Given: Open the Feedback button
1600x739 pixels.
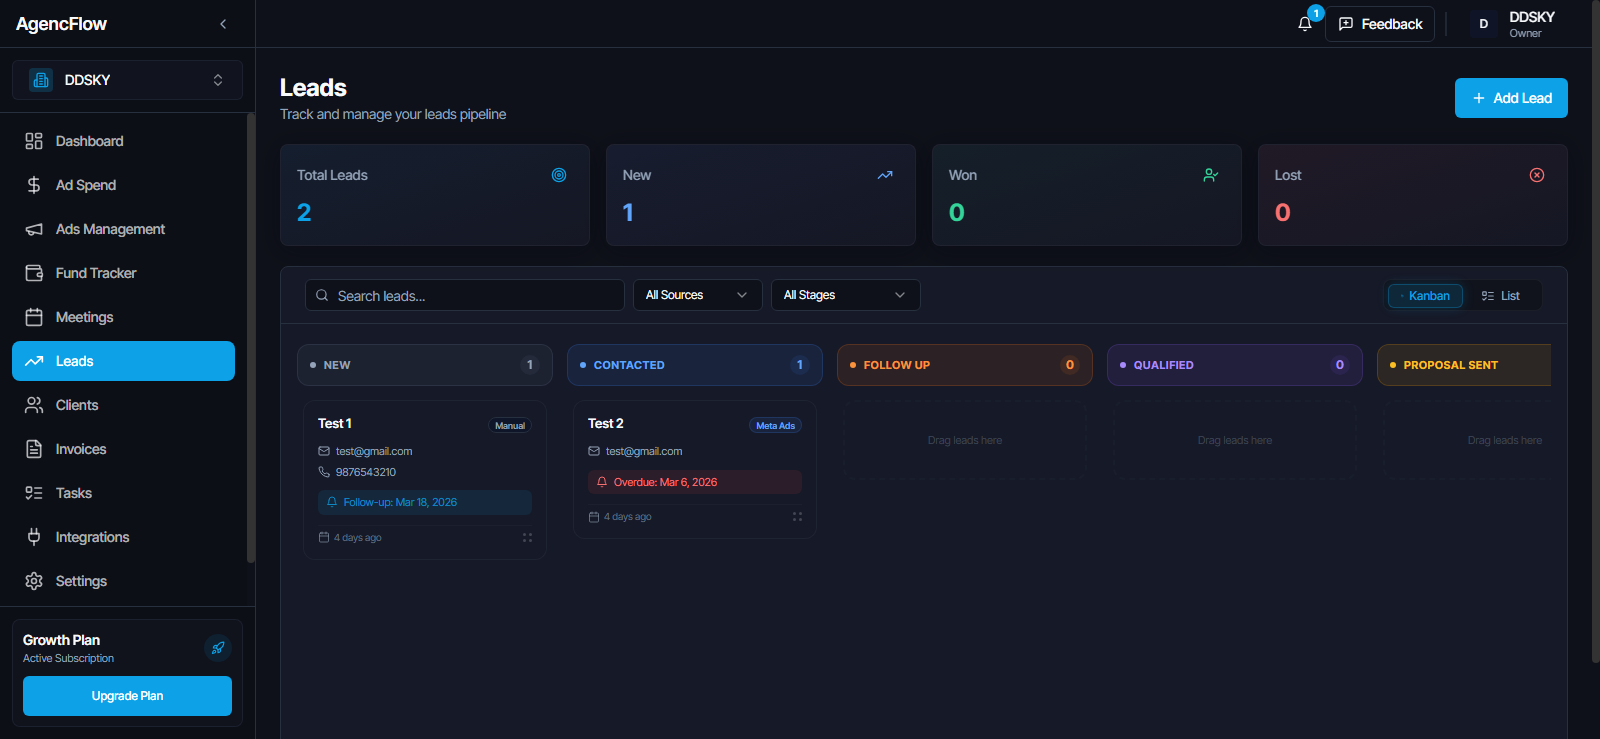Looking at the screenshot, I should coord(1380,24).
